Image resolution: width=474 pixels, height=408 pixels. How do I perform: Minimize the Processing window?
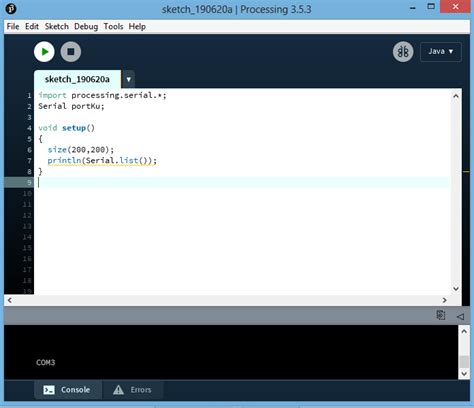pyautogui.click(x=413, y=8)
